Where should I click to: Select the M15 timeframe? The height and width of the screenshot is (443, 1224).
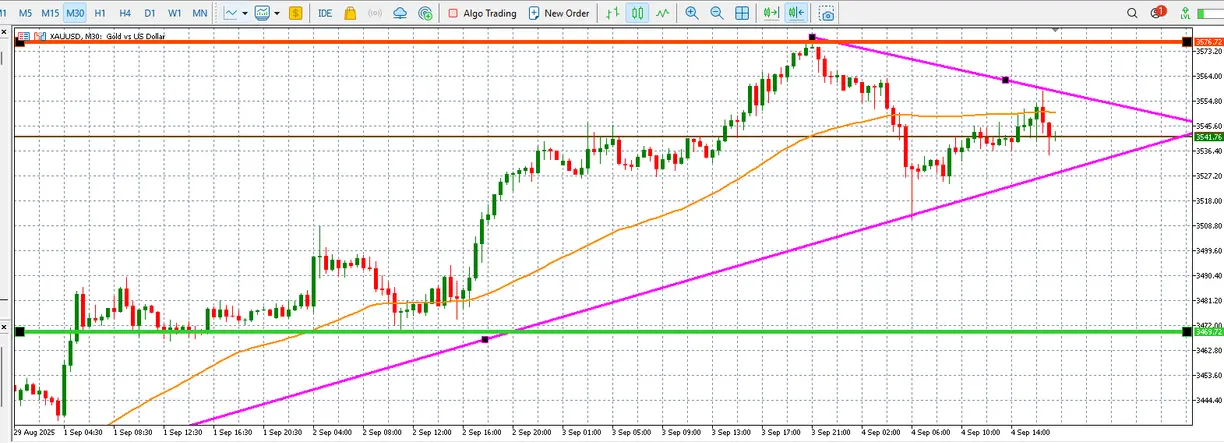[x=50, y=13]
